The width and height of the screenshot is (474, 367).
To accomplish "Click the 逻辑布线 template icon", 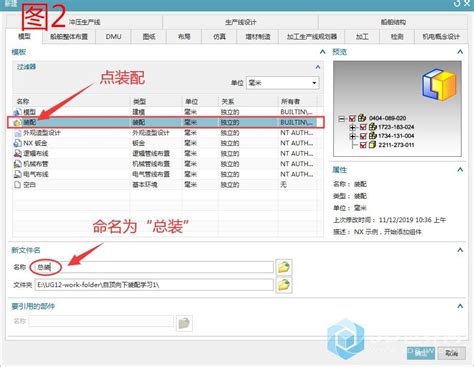I will pos(17,153).
